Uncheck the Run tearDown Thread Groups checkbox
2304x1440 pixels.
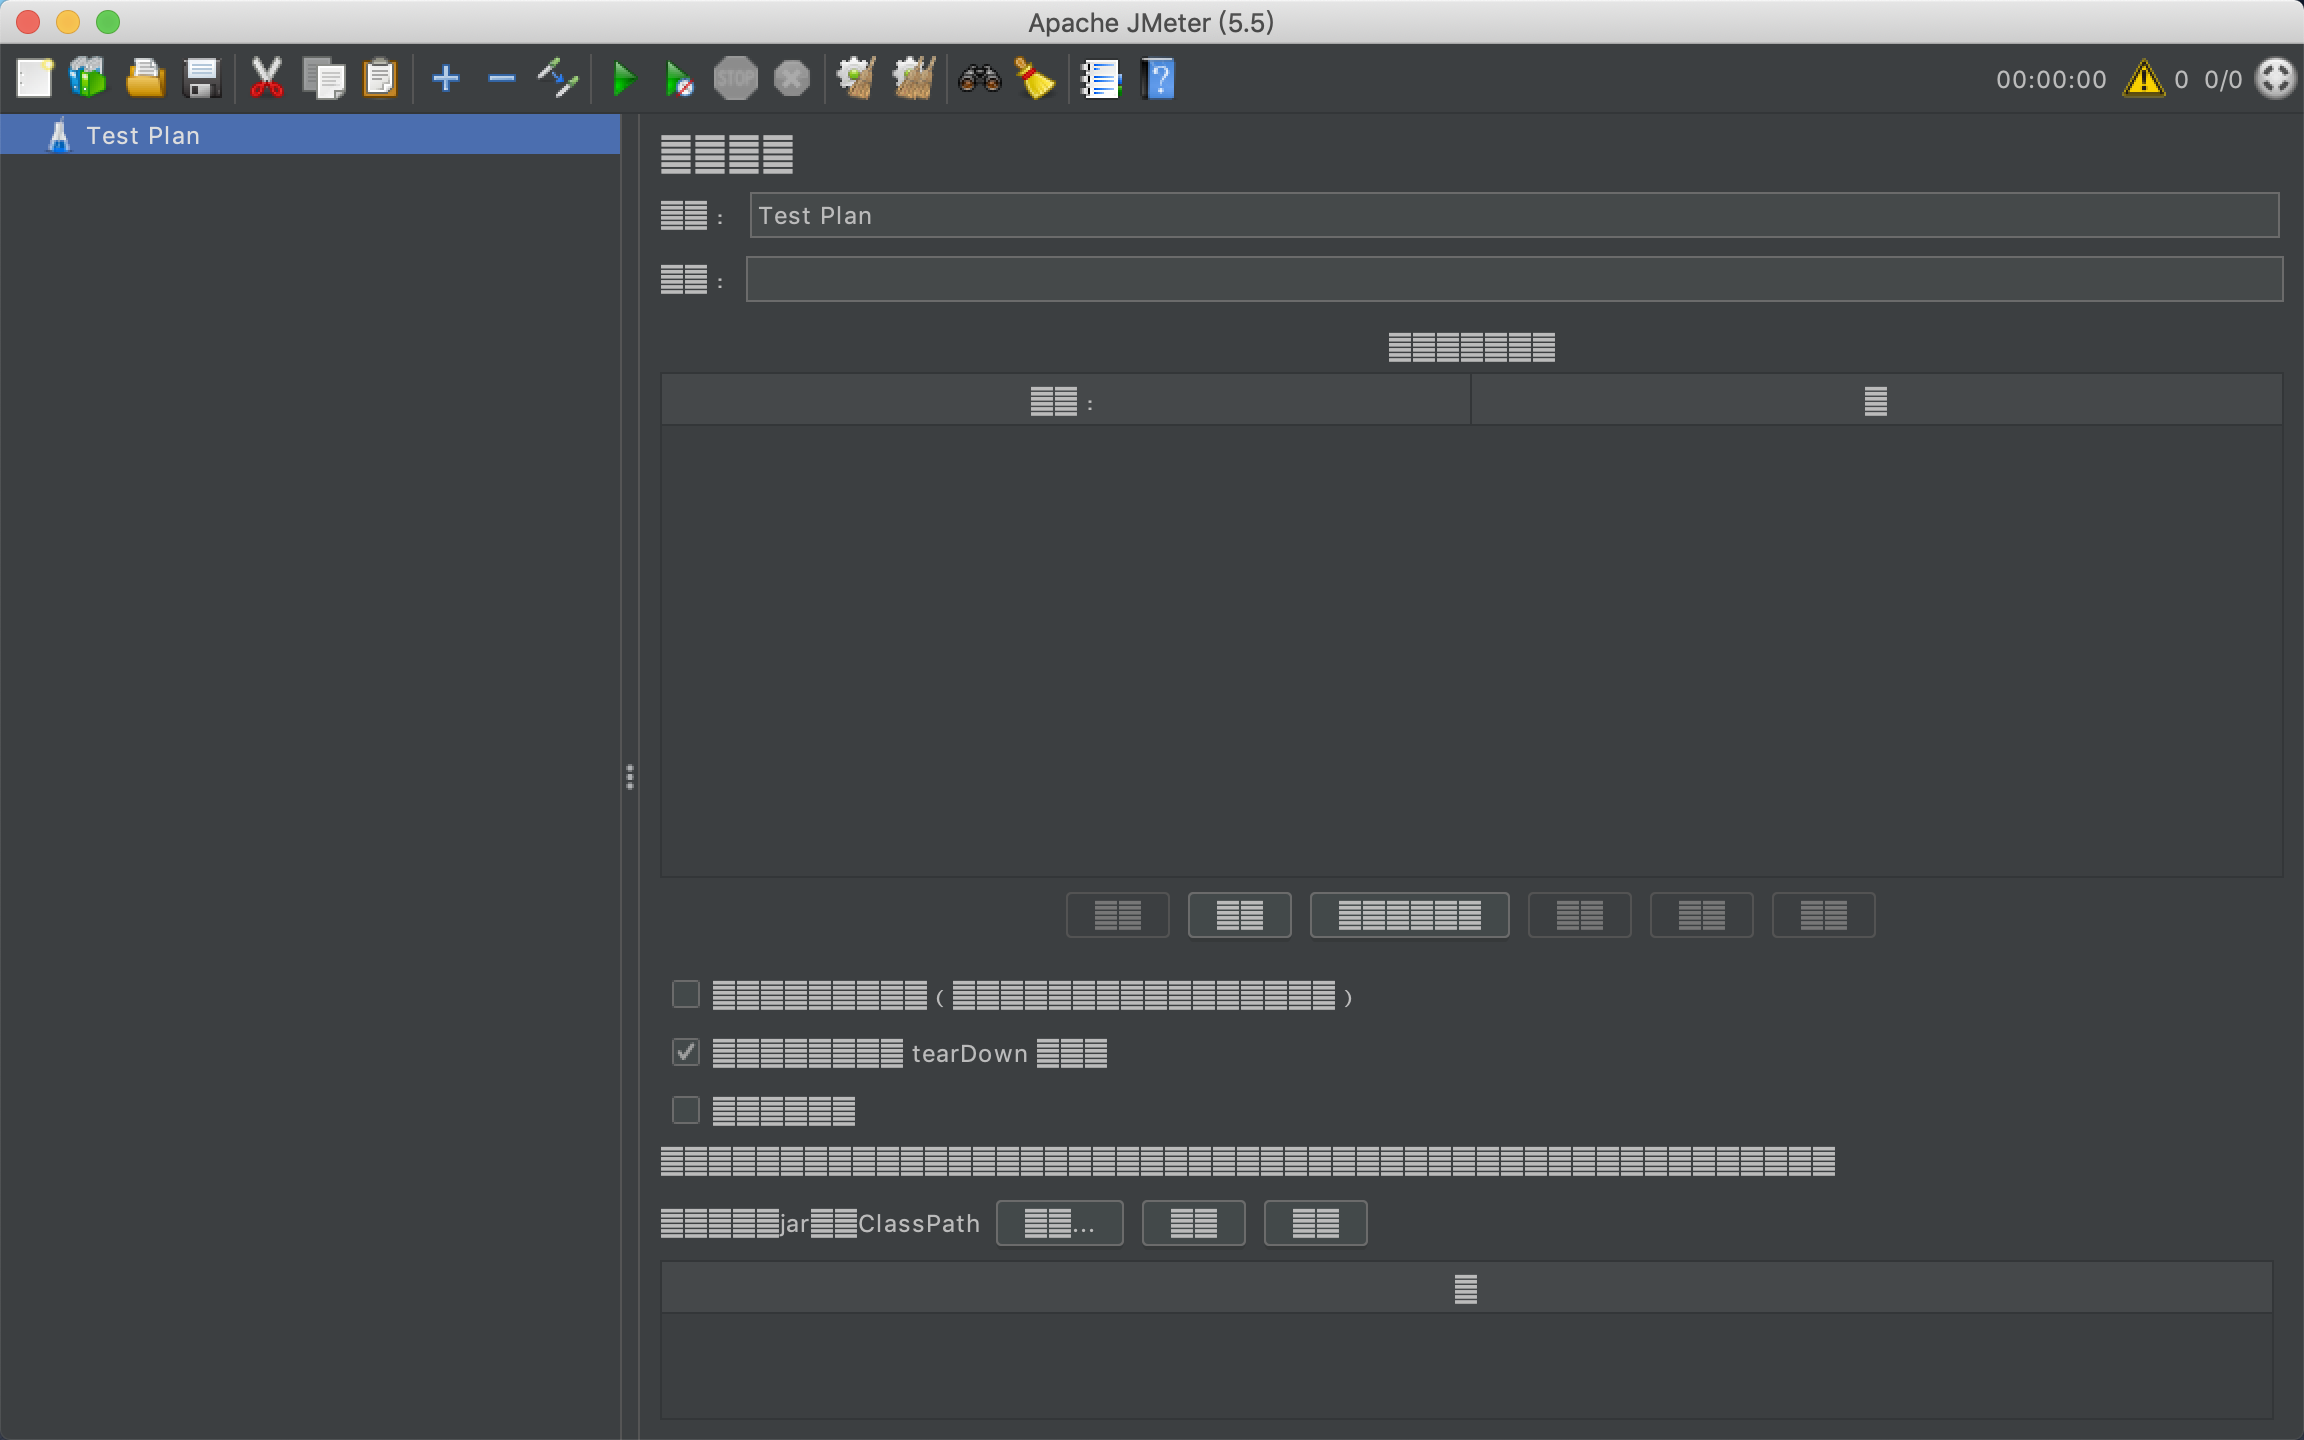[x=685, y=1052]
